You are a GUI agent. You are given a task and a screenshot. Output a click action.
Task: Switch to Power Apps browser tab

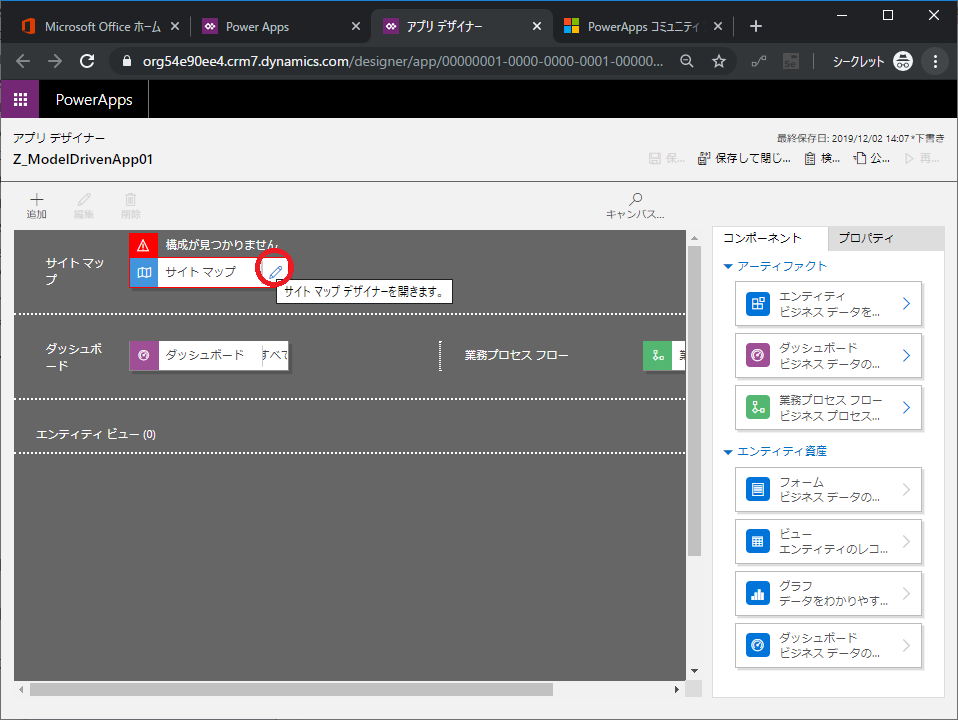281,26
